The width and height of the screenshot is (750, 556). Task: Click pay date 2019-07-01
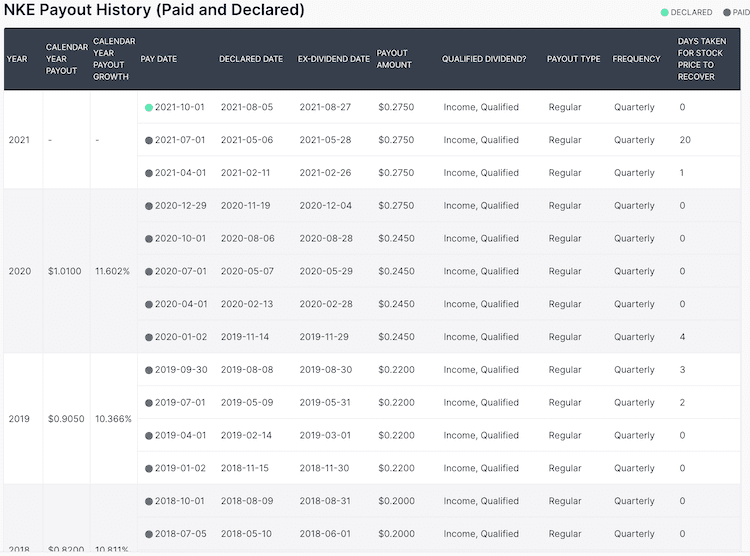point(180,403)
